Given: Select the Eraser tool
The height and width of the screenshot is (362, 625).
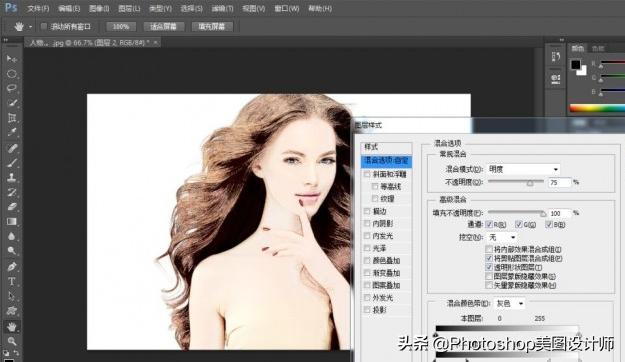Looking at the screenshot, I should click(12, 207).
